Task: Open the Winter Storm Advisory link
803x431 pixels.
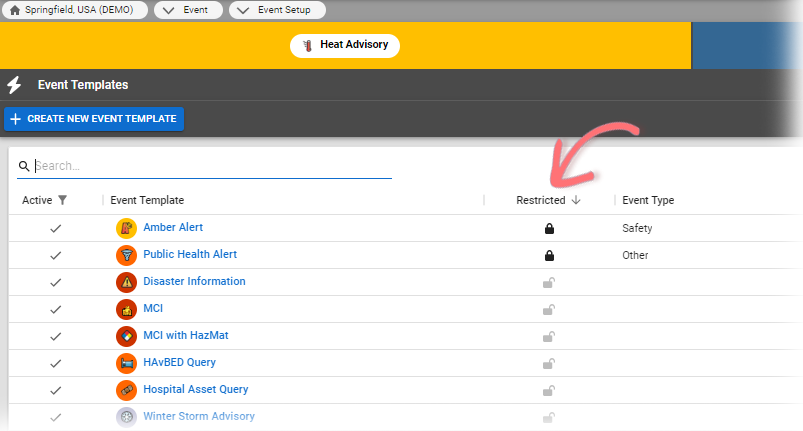Action: point(199,417)
